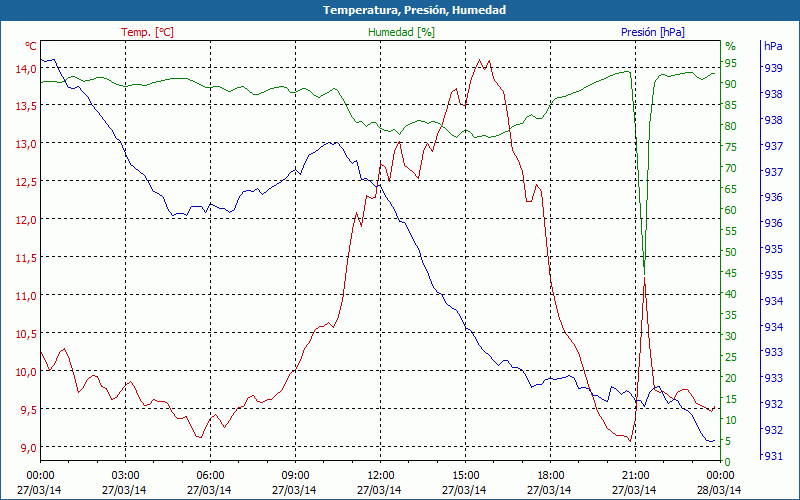Click the "939" pressure tick label

click(x=773, y=67)
